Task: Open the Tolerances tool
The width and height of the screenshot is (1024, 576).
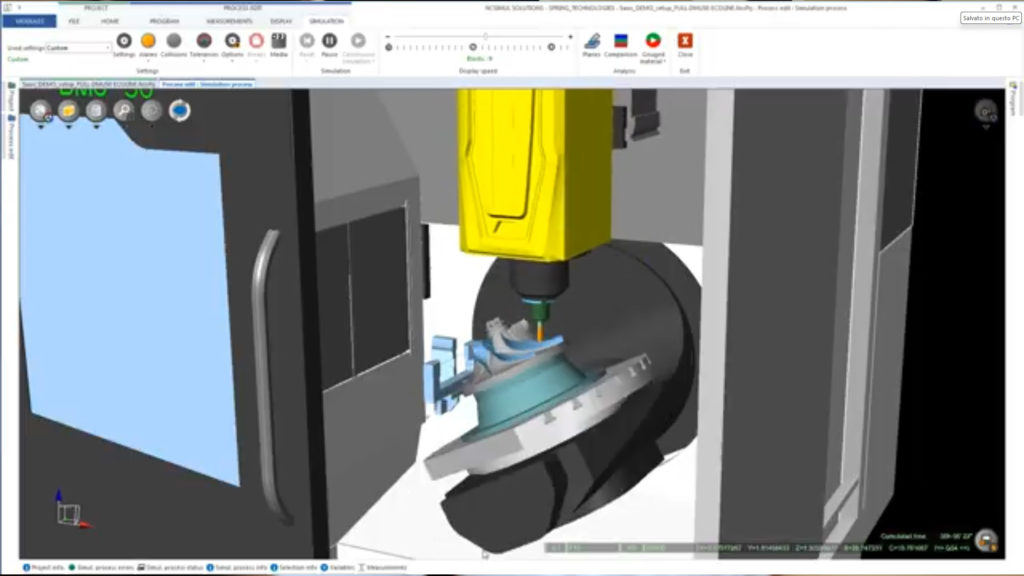Action: (x=204, y=42)
